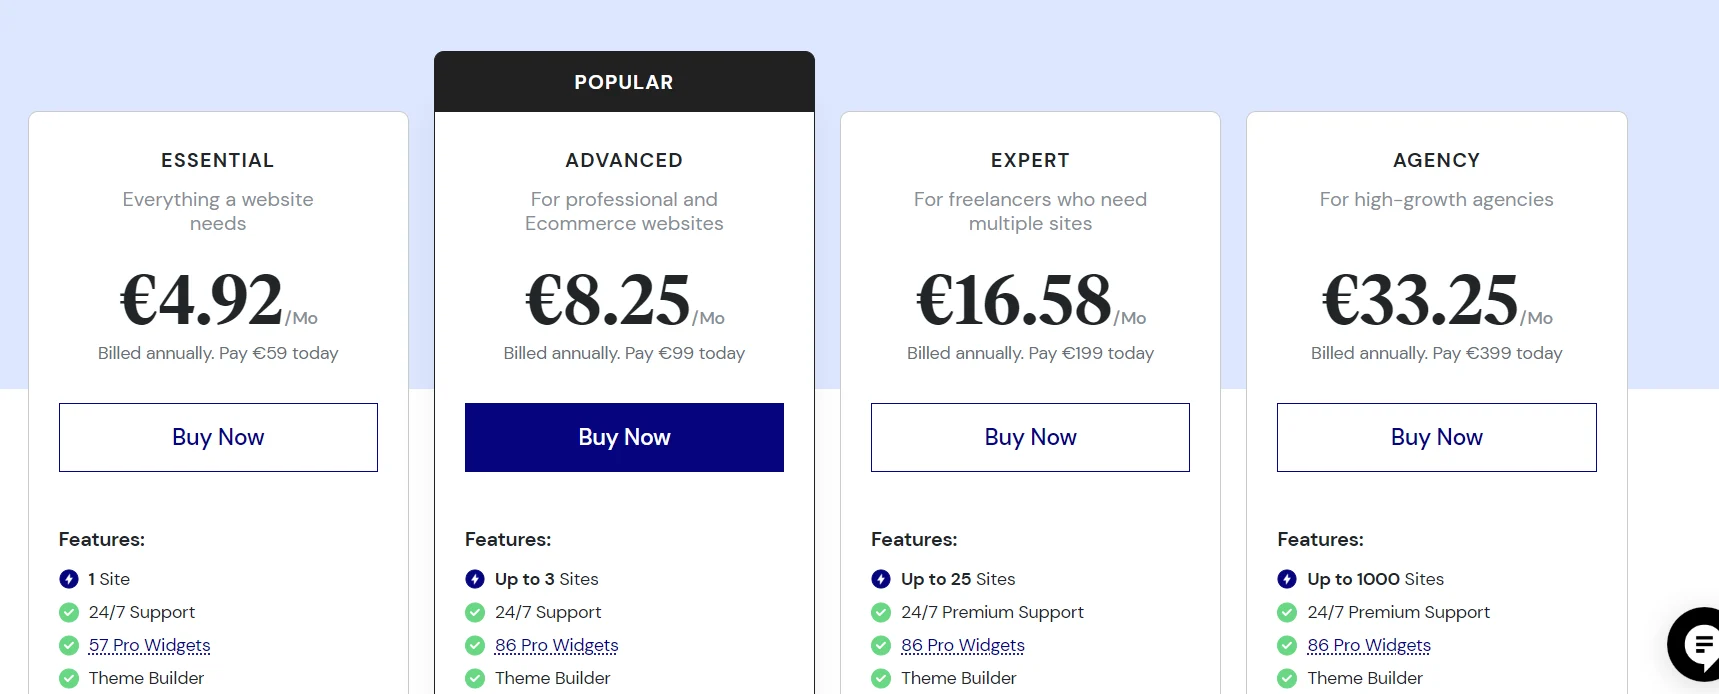Open the 86 Pro Widgets link in Agency plan

[x=1369, y=645]
